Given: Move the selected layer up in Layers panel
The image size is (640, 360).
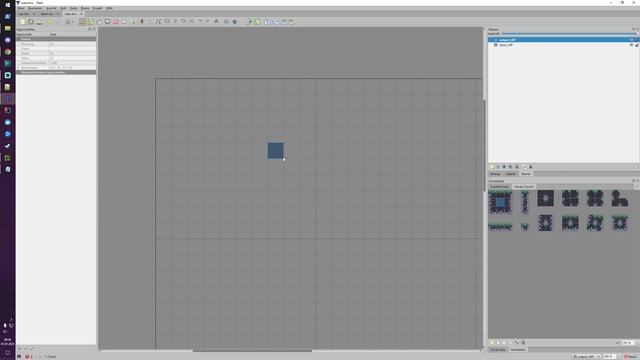Looking at the screenshot, I should point(498,167).
